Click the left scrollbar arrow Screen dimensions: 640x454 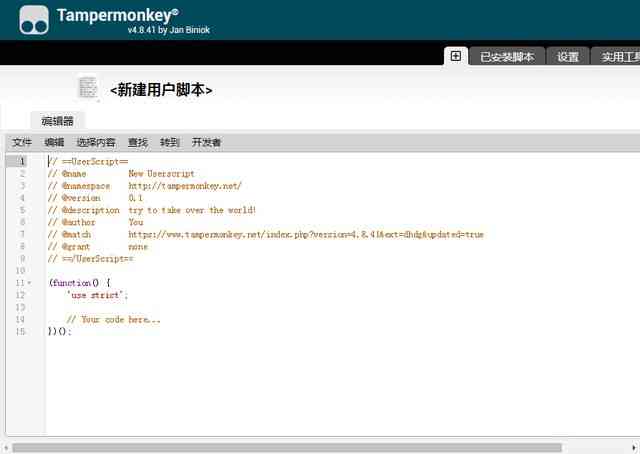[x=6, y=448]
